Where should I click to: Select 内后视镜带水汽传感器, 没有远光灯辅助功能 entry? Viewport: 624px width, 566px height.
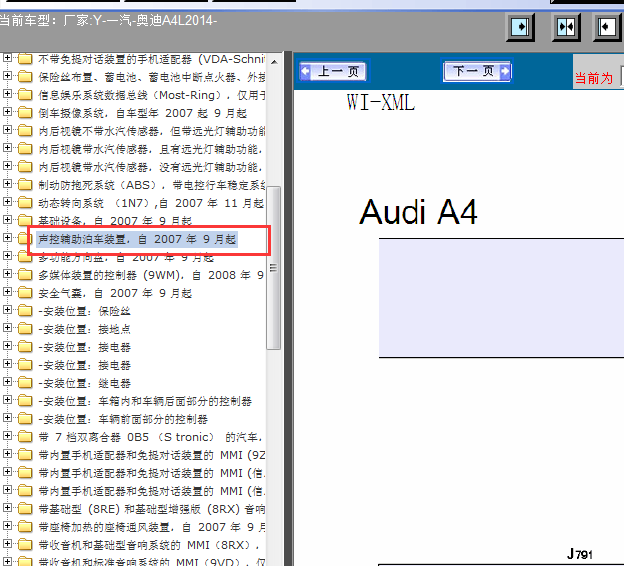pos(150,167)
